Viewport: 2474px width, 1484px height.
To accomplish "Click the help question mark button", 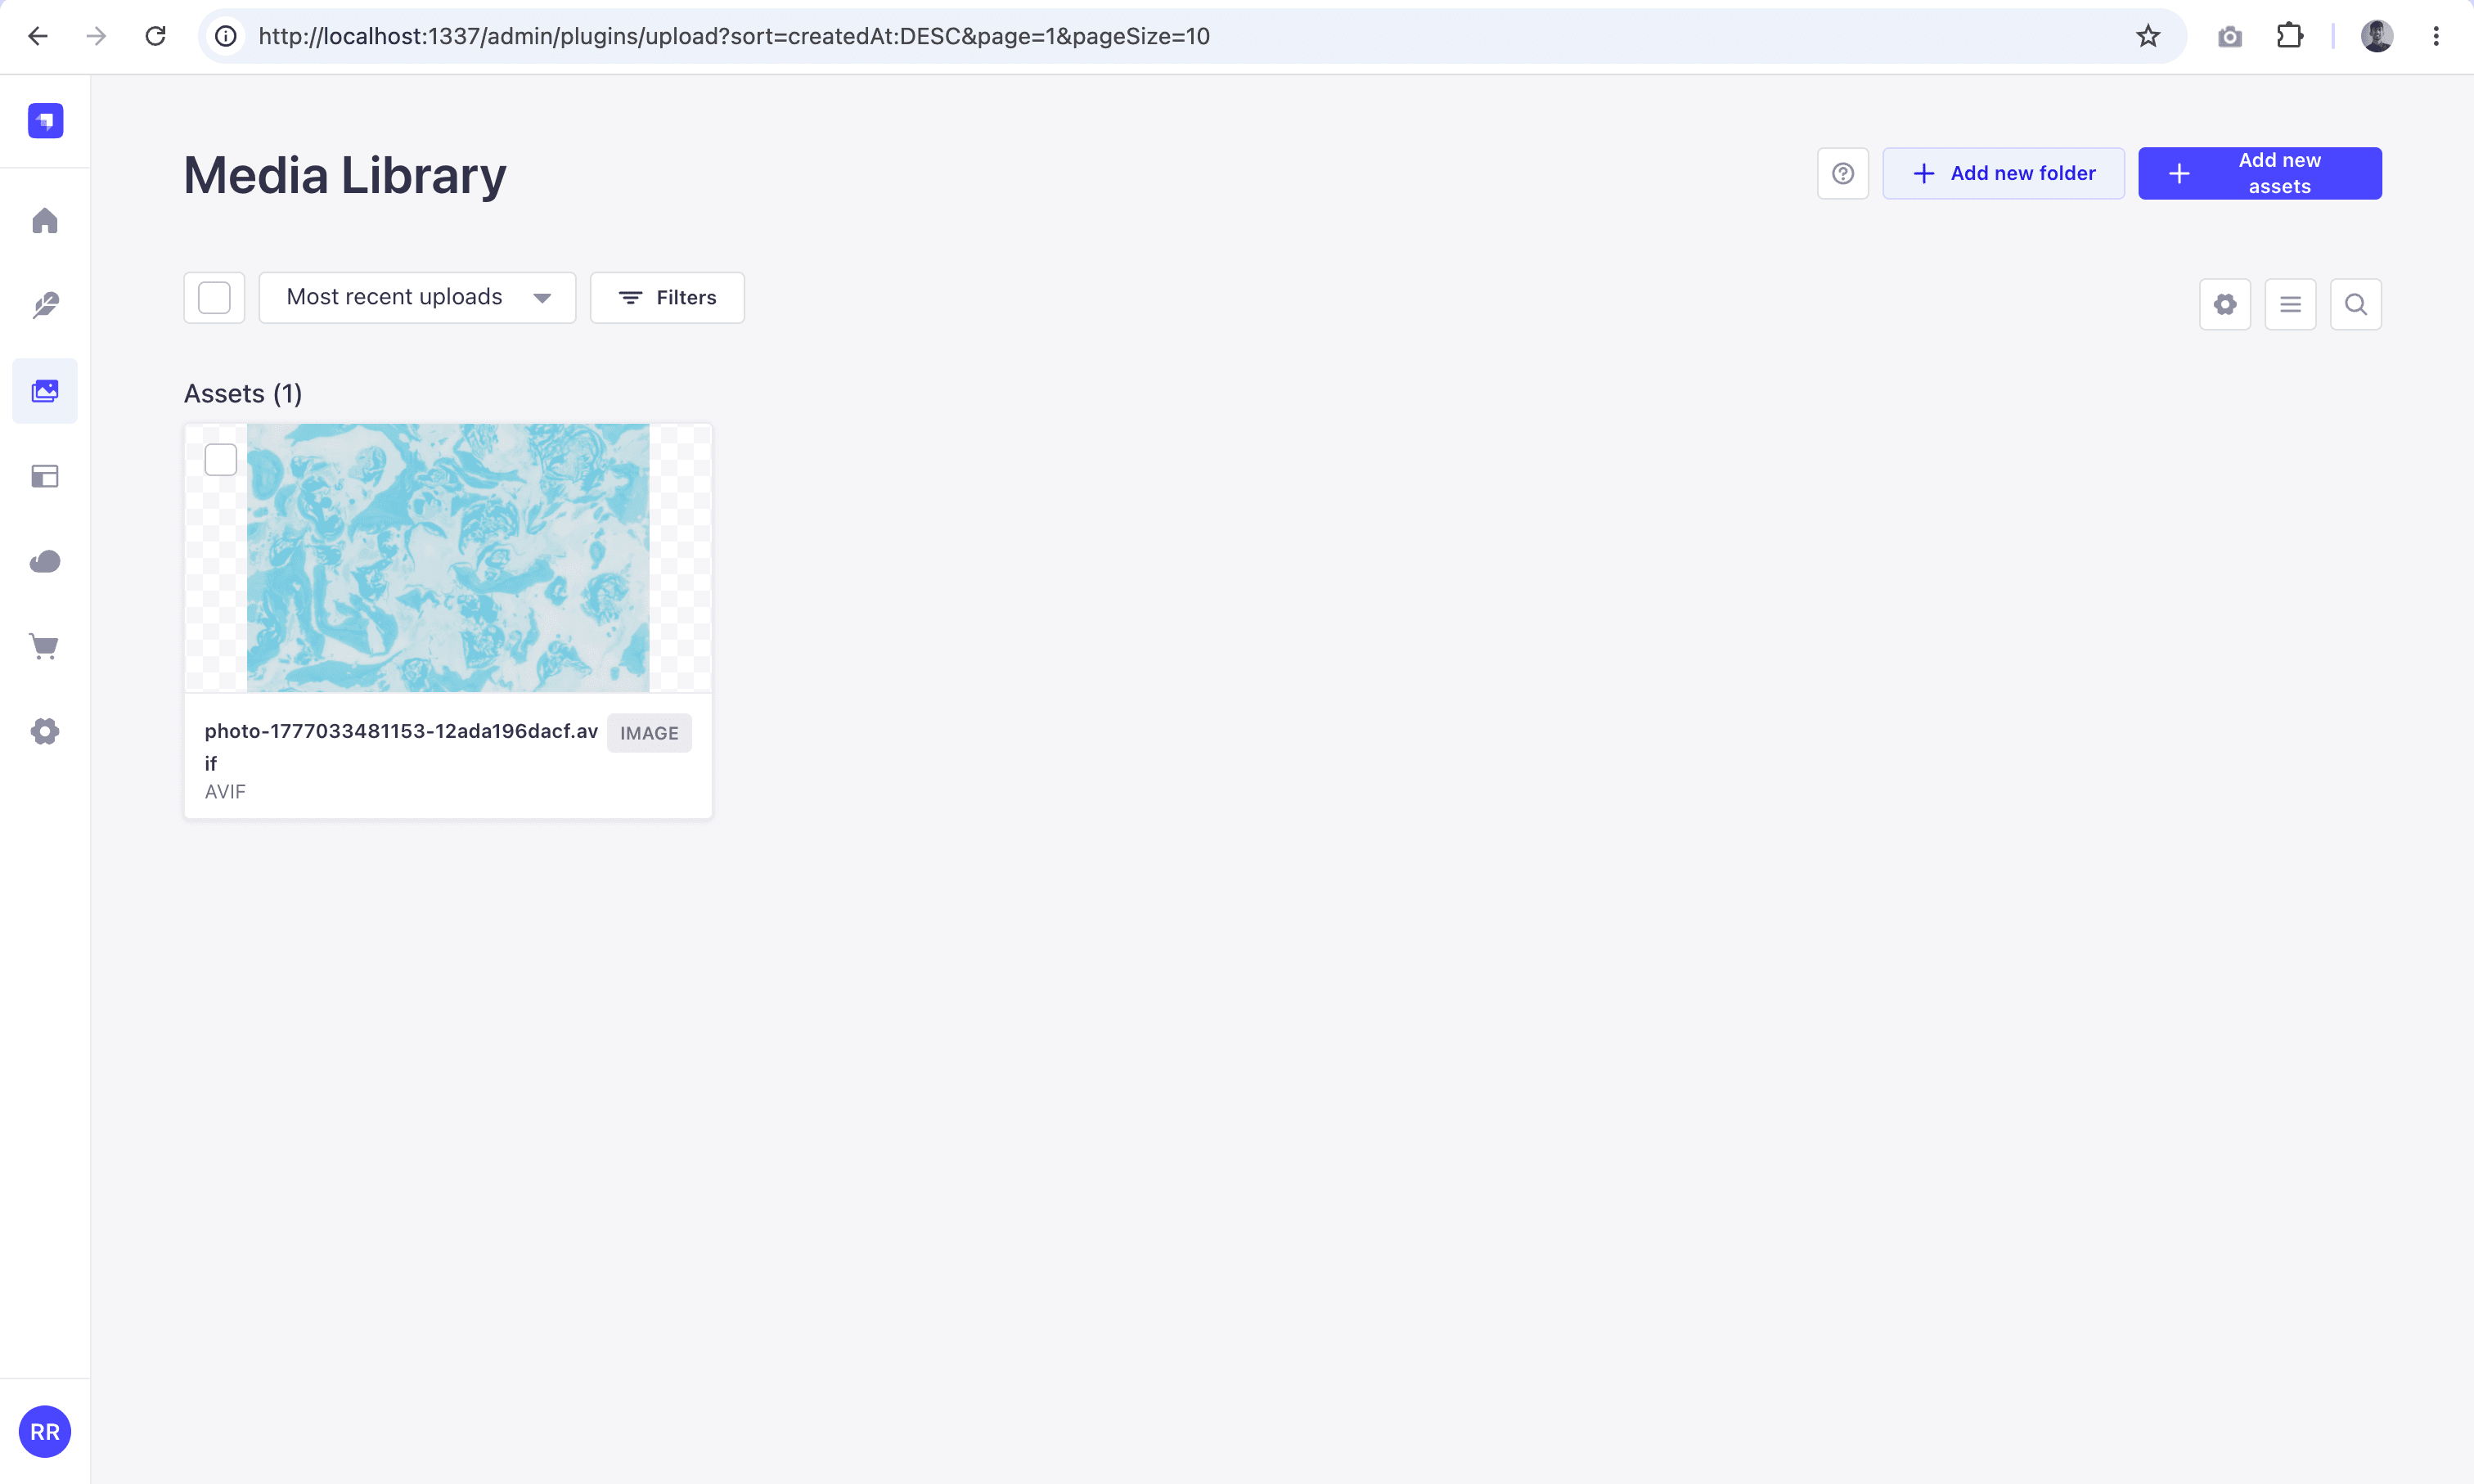I will point(1843,173).
